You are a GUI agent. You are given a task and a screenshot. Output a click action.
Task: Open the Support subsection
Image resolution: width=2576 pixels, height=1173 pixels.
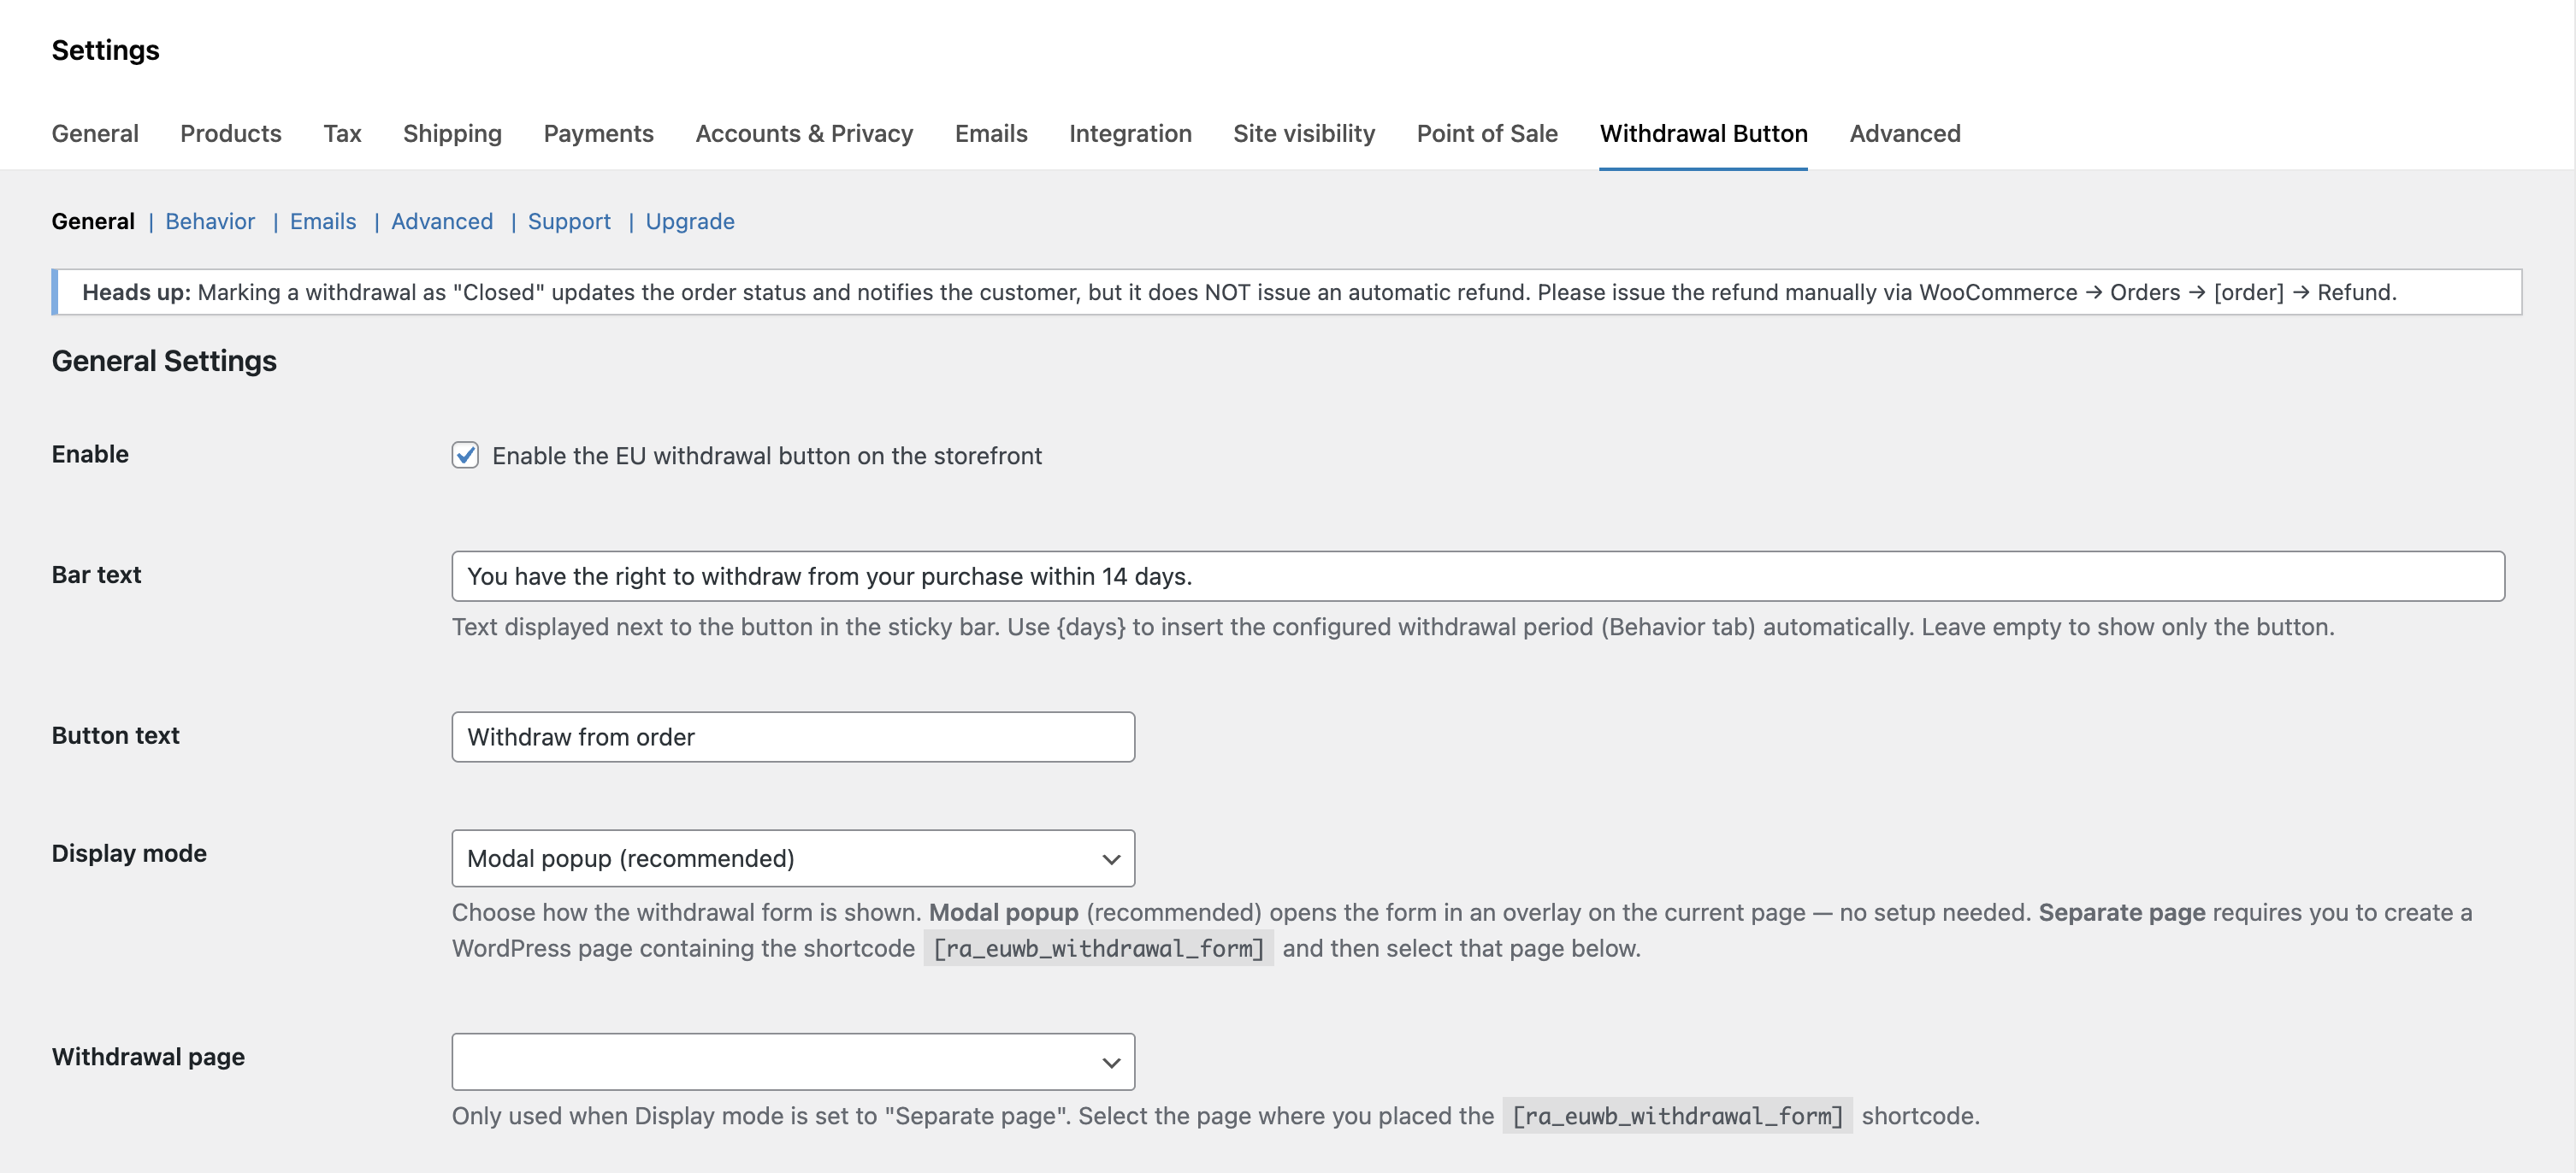pos(569,221)
